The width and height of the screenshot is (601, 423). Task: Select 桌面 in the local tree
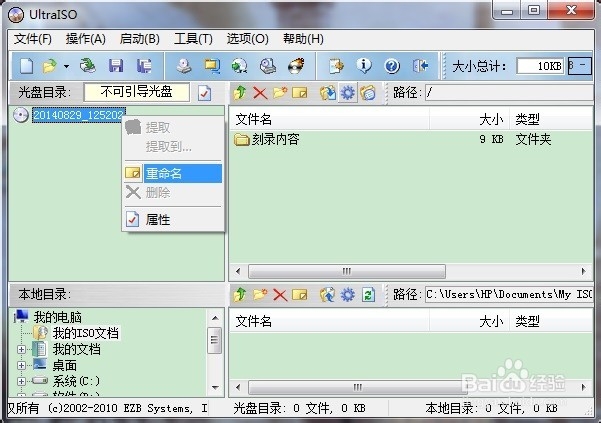click(64, 366)
